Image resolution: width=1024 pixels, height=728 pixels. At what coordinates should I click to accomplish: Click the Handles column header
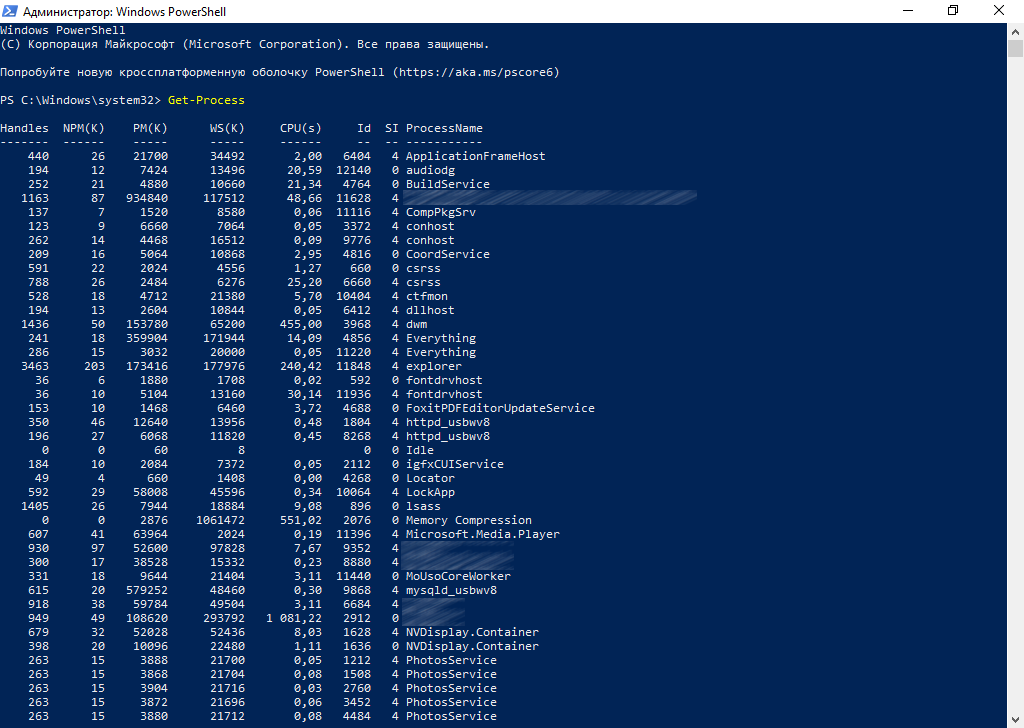24,128
